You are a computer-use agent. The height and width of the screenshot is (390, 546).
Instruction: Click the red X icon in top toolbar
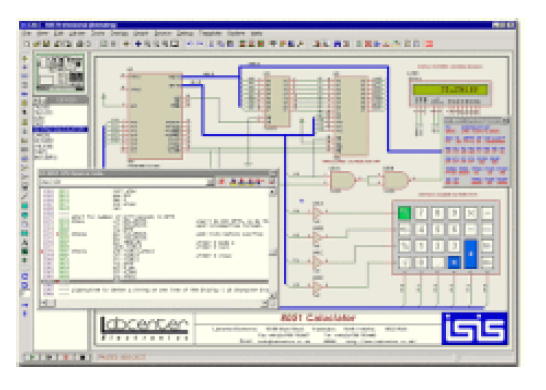click(x=368, y=44)
